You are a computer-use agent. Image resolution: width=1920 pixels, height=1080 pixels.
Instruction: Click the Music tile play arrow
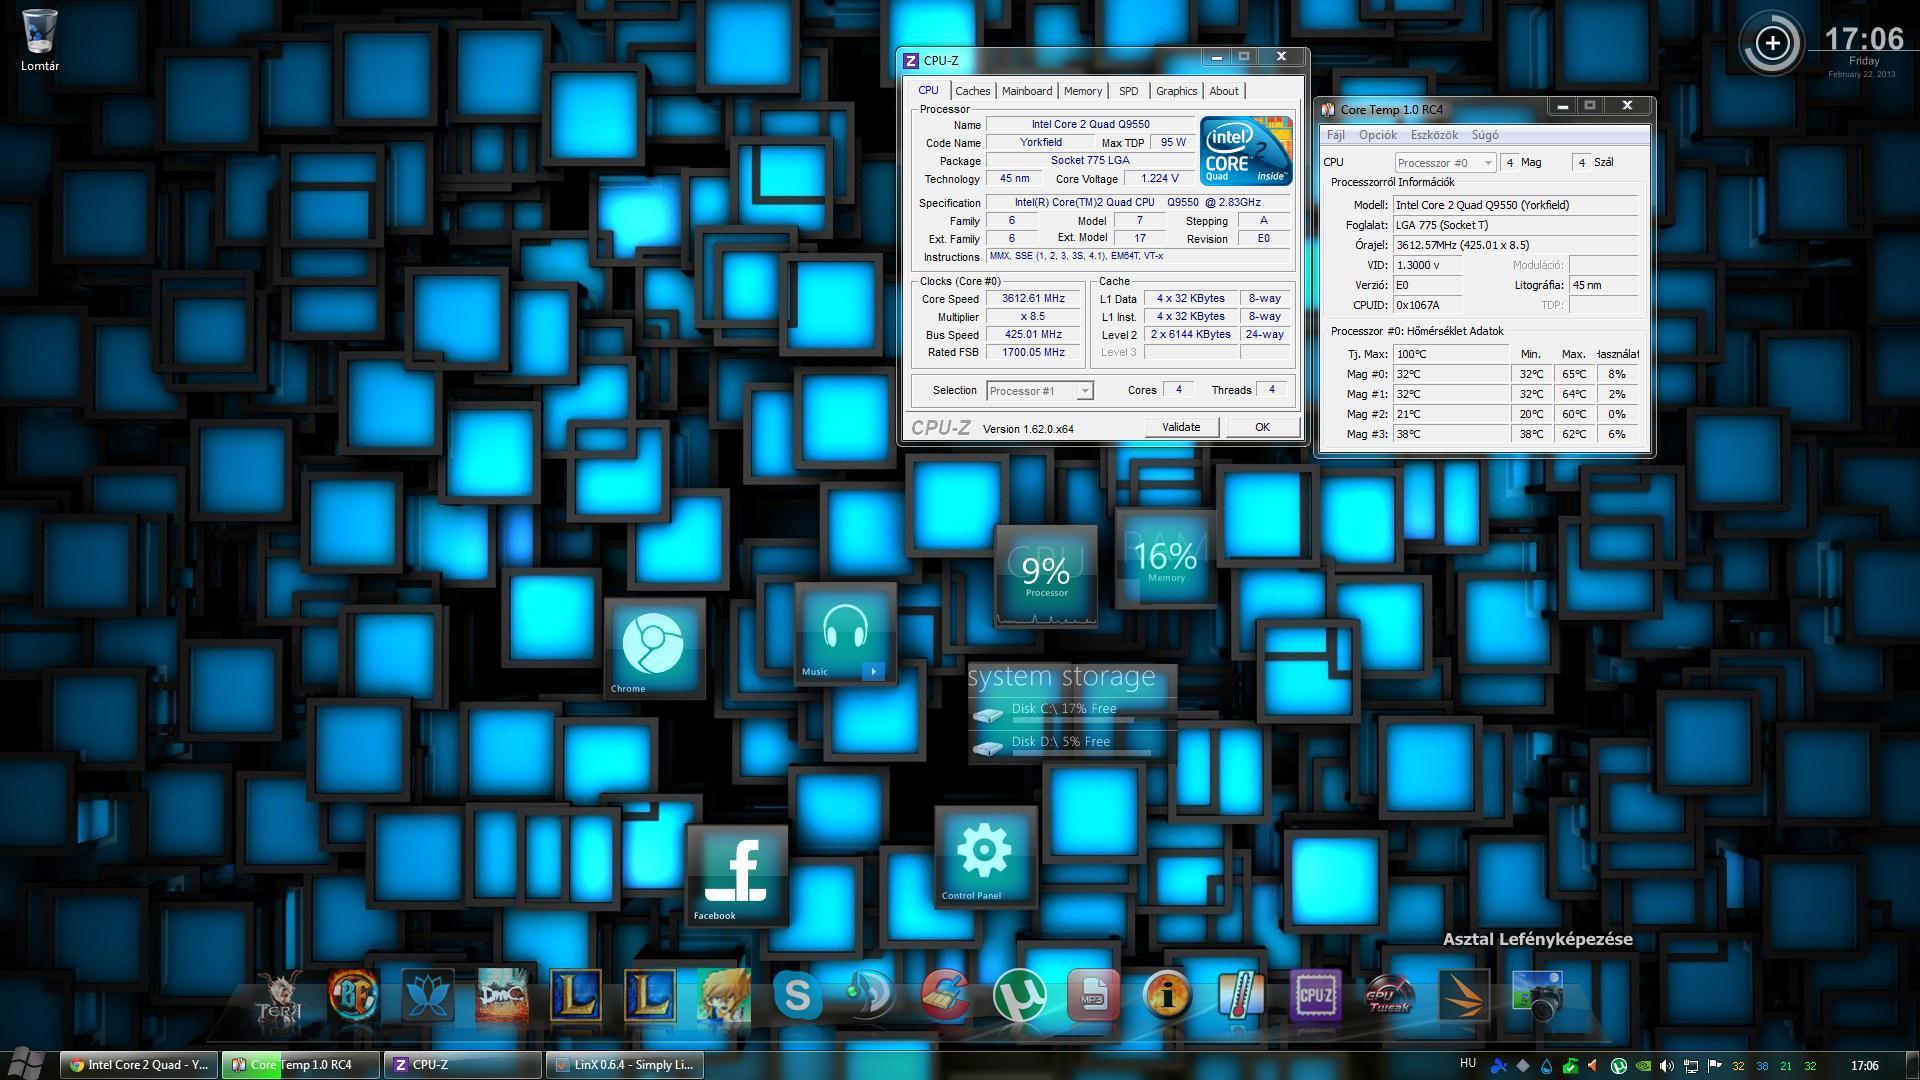(x=873, y=671)
